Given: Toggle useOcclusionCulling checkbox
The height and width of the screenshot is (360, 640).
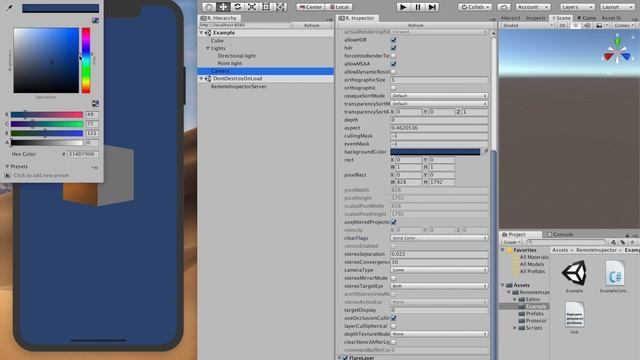Looking at the screenshot, I should (393, 318).
